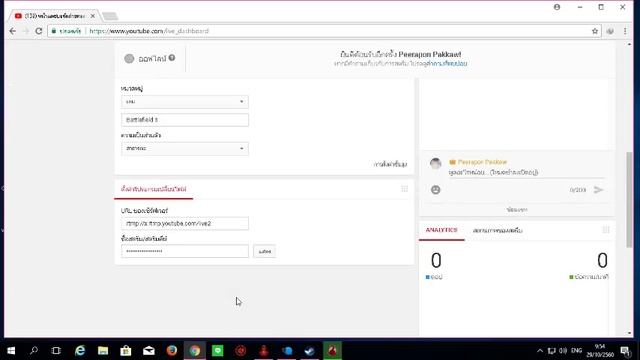Open the advanced settings link

coord(390,164)
